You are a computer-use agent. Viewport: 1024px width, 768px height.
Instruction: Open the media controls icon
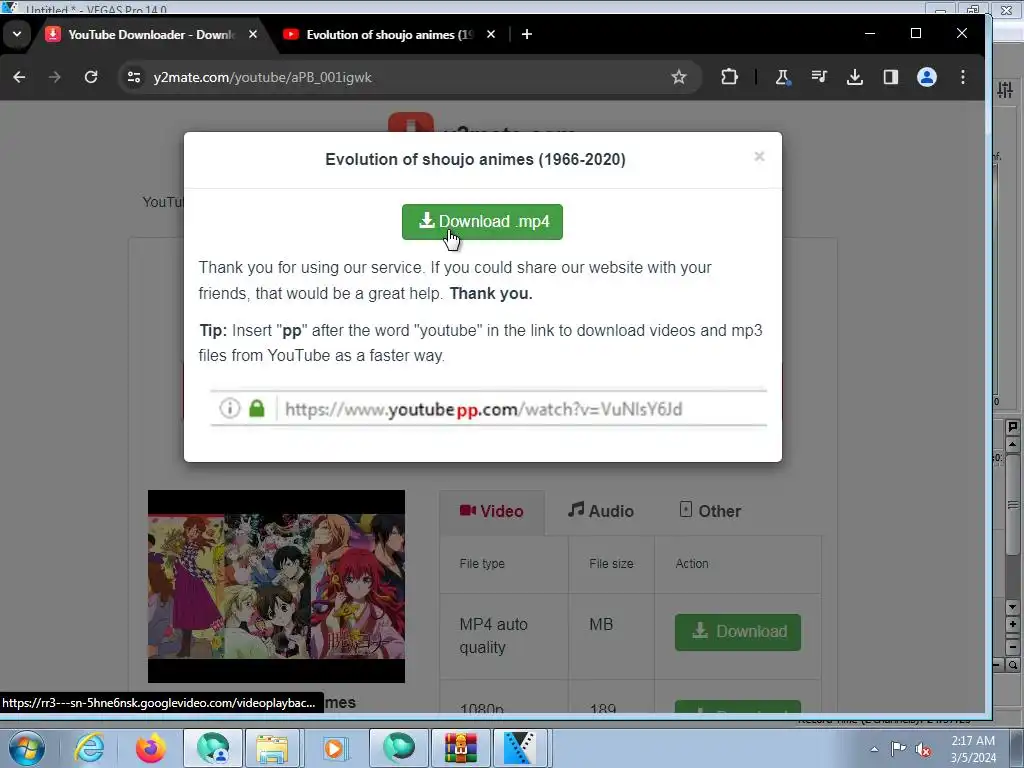click(819, 77)
